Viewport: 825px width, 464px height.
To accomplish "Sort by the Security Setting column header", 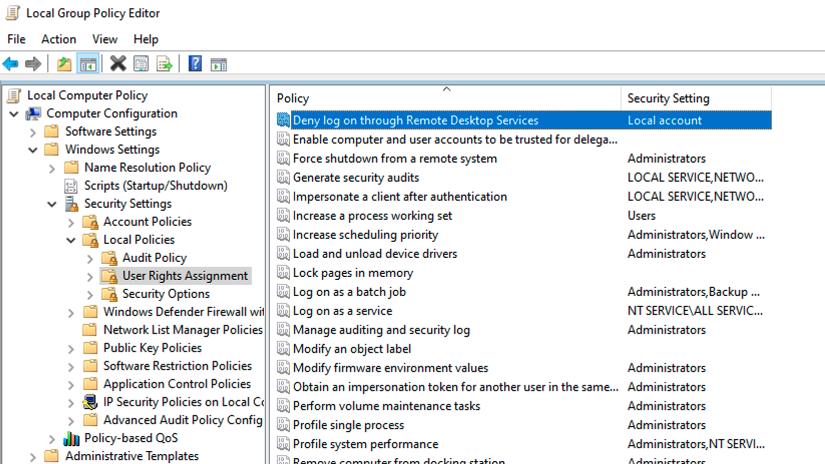I will tap(696, 98).
